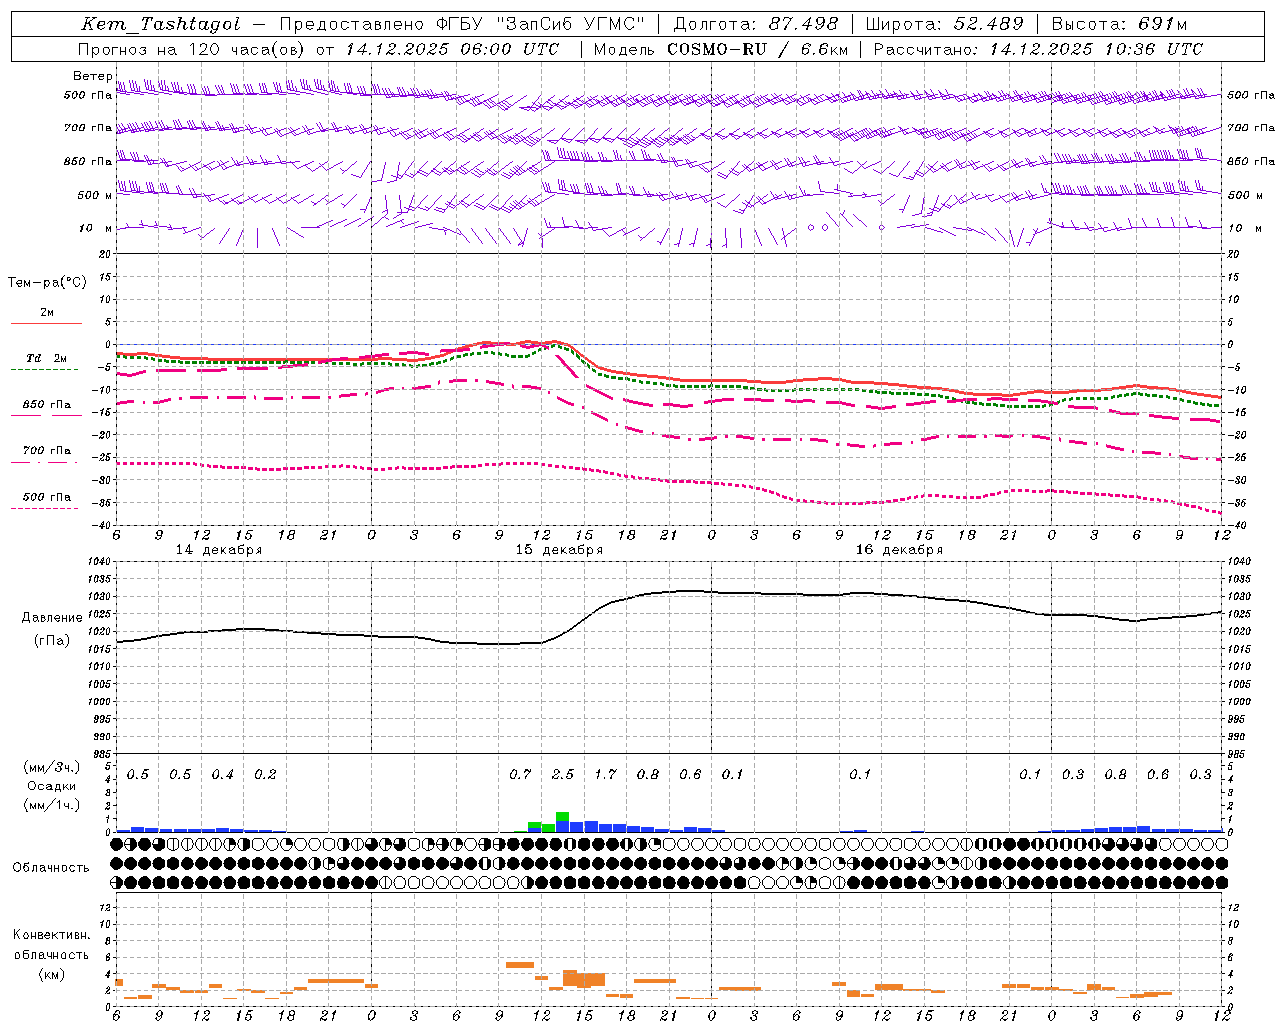Click the pink dotted line under 500 гПа legend
1280x1024 pixels.
pyautogui.click(x=45, y=509)
